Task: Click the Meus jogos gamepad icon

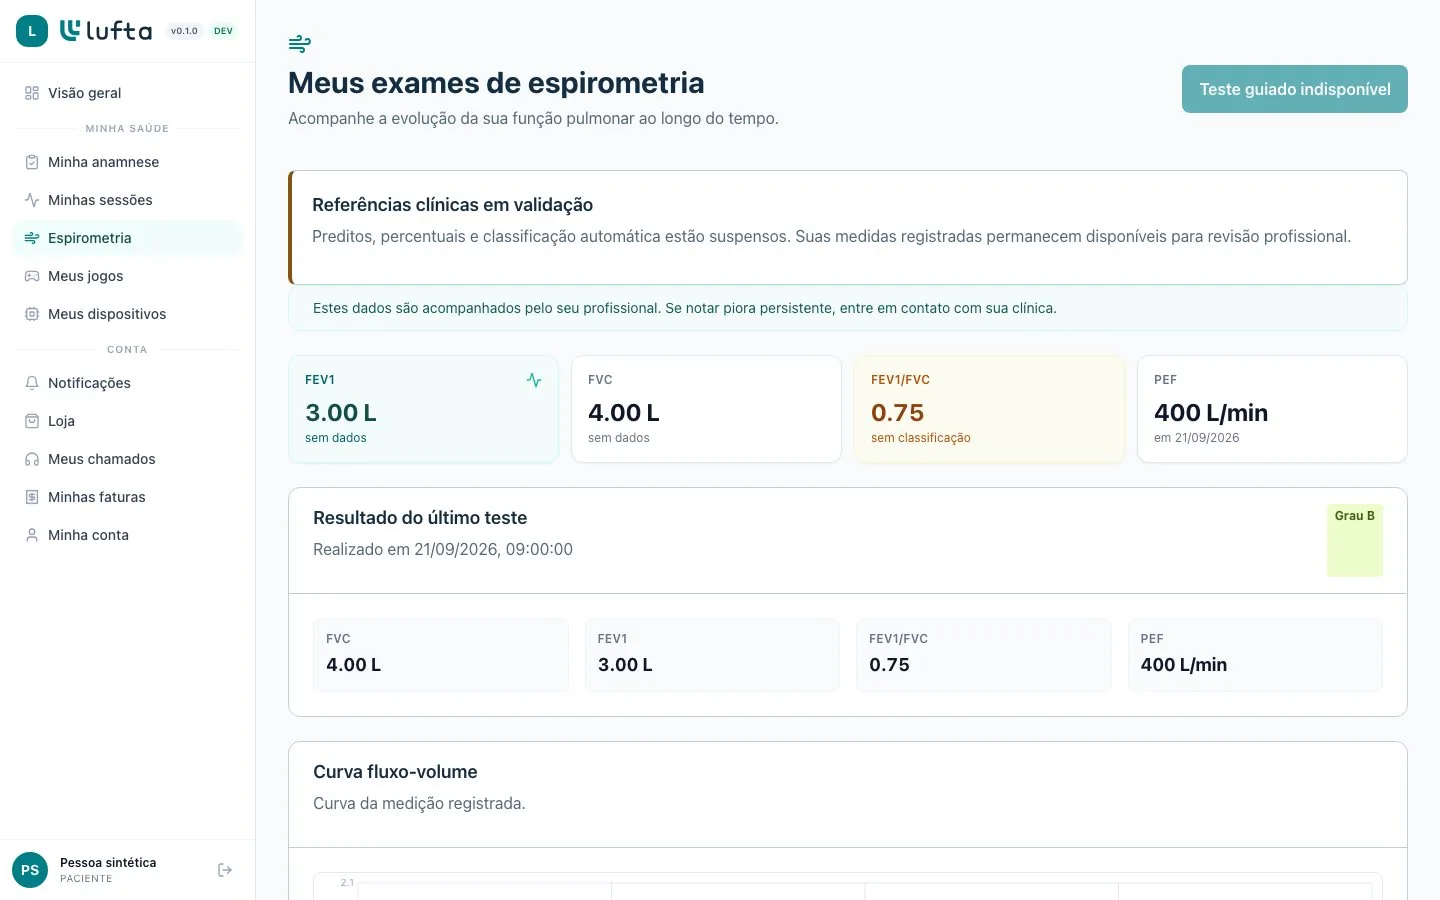Action: point(32,276)
